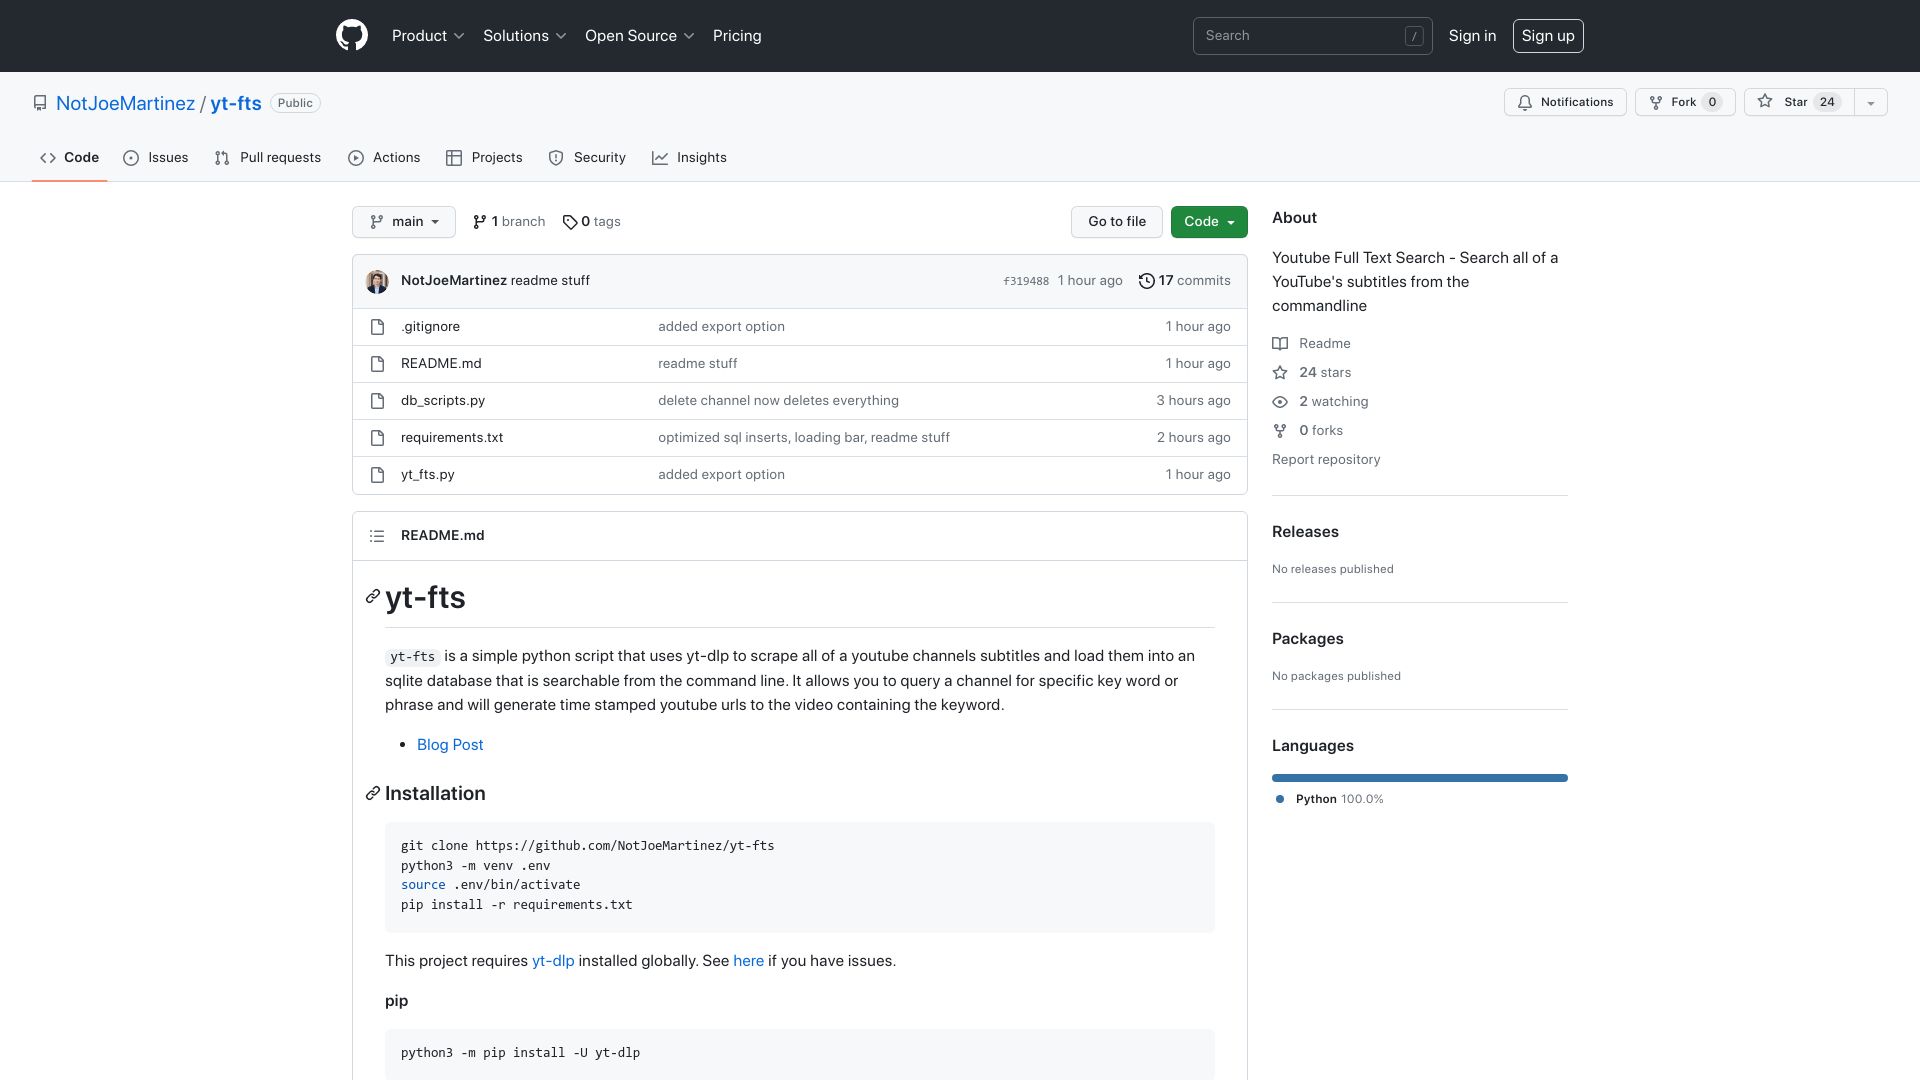The height and width of the screenshot is (1080, 1920).
Task: Open the Actions tab
Action: (384, 158)
